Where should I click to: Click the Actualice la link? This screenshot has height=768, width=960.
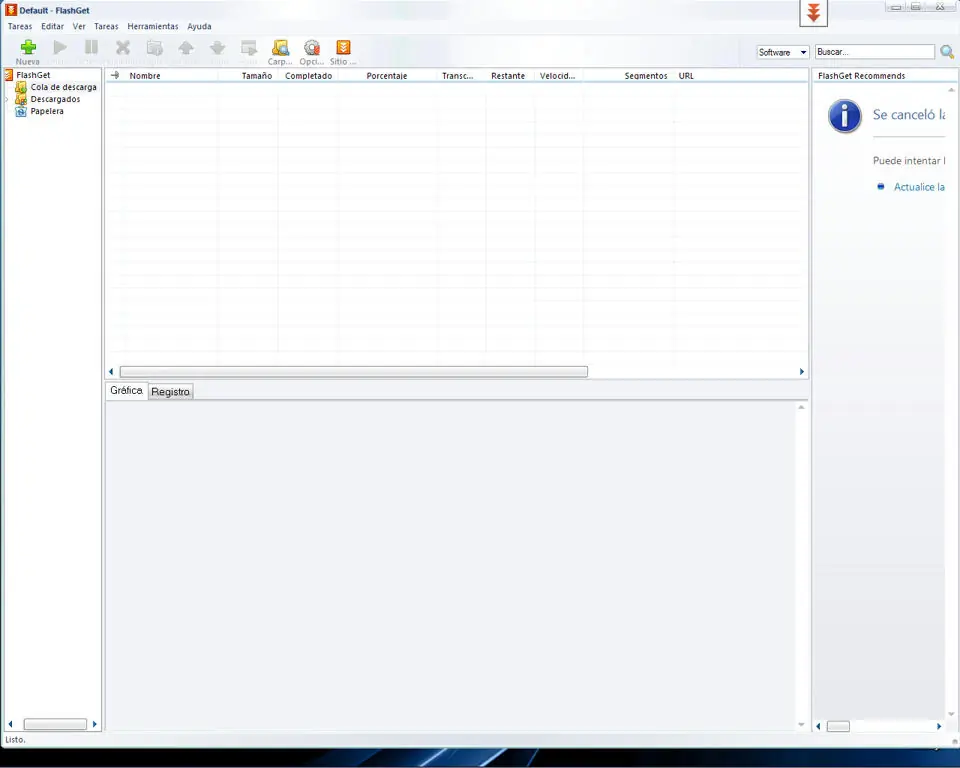[x=919, y=187]
